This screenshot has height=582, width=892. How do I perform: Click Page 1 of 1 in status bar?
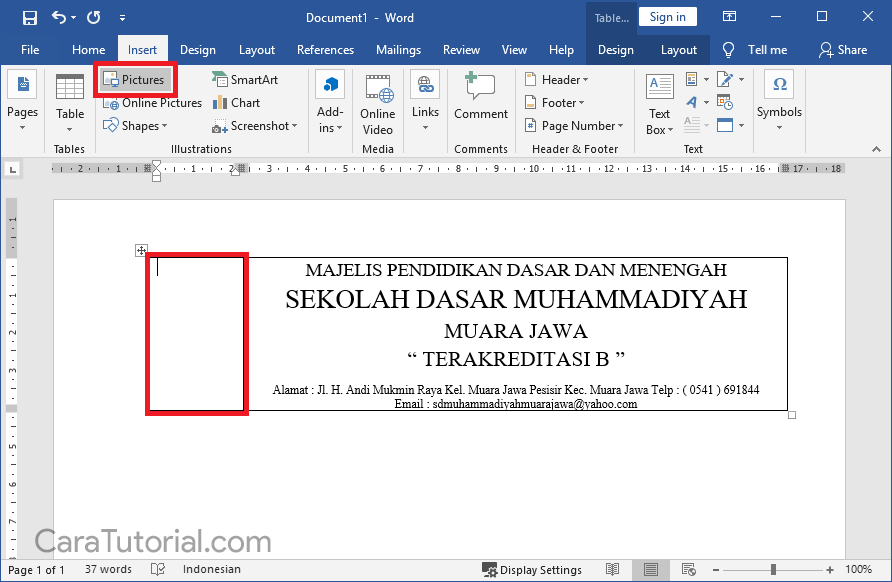(x=36, y=569)
